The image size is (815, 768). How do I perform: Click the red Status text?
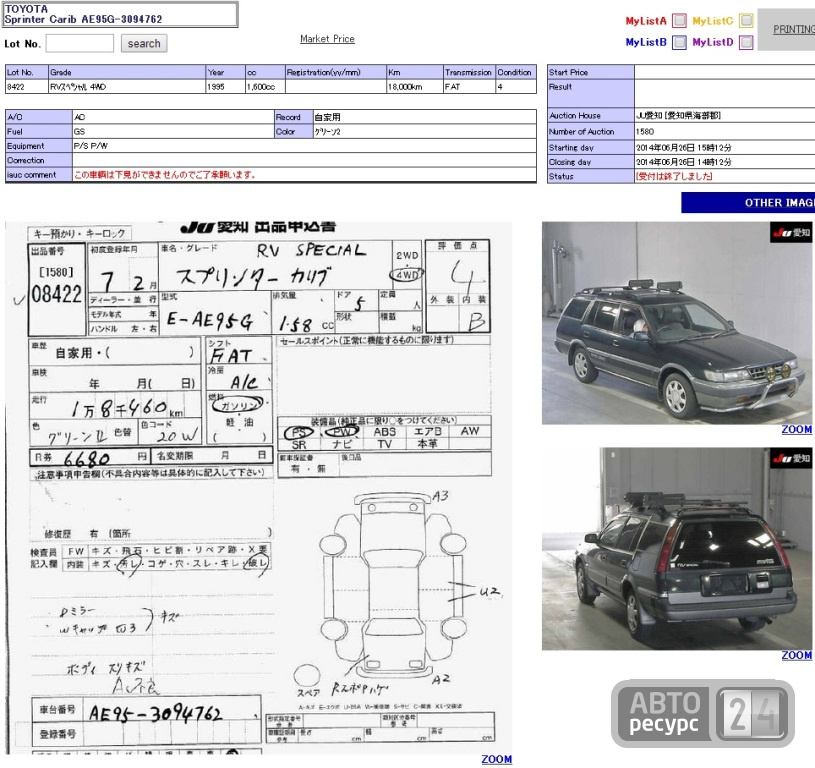point(674,177)
